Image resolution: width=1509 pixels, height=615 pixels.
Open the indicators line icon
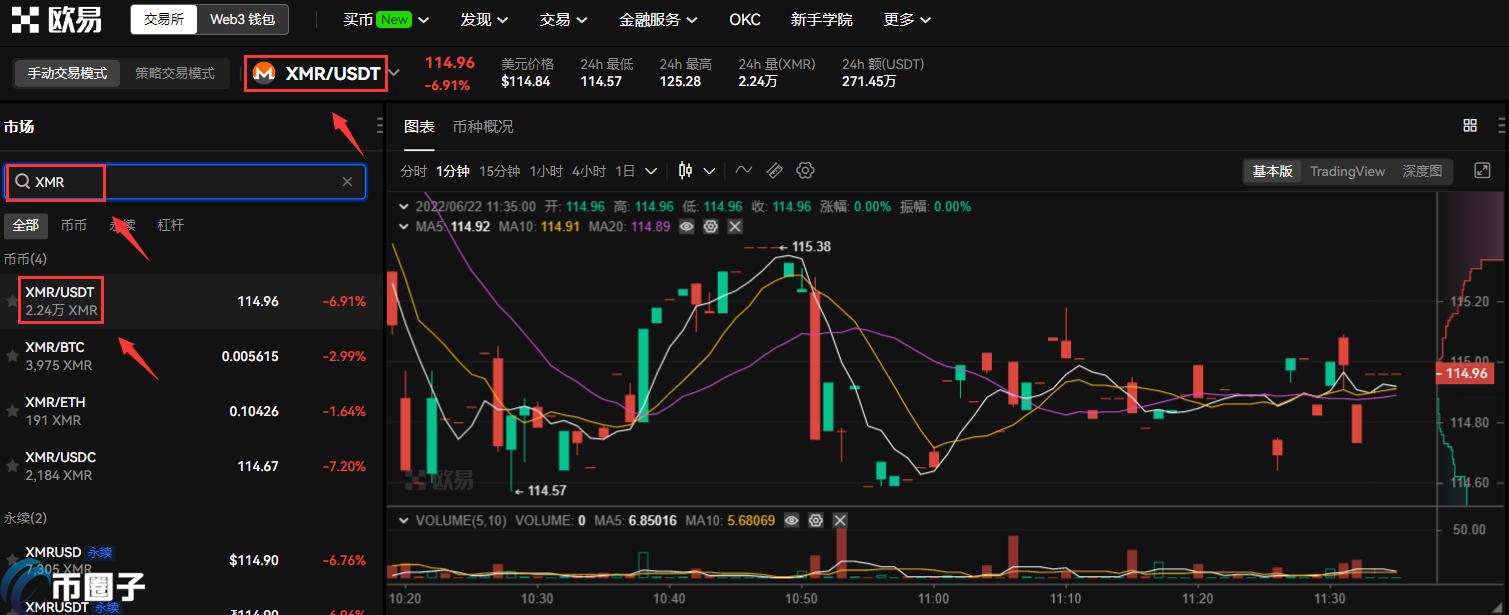743,171
